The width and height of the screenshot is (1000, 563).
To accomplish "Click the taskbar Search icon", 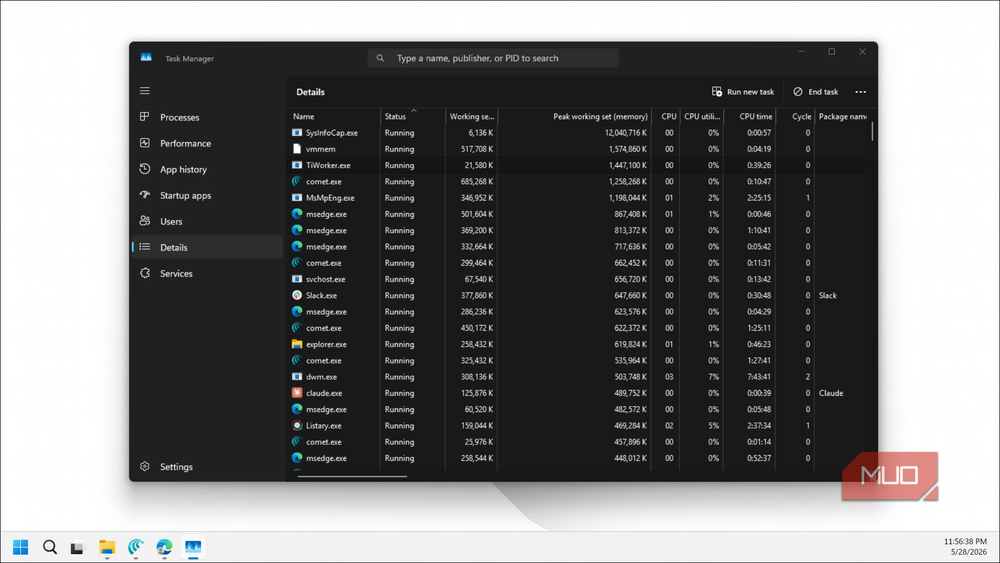I will (x=50, y=546).
